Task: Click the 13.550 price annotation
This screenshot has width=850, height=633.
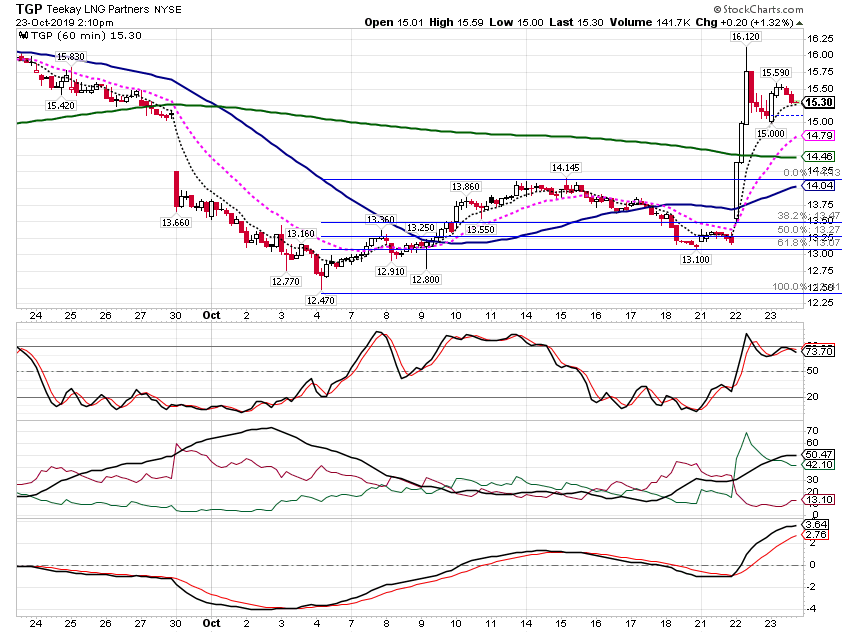Action: [x=480, y=229]
